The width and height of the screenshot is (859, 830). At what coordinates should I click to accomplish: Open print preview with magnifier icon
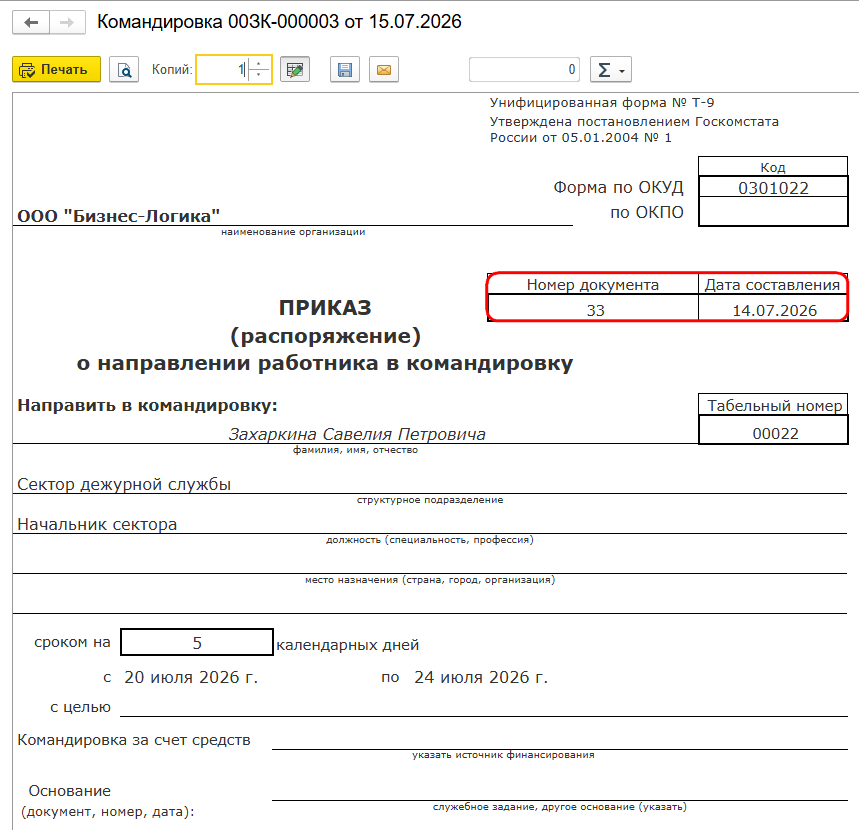coord(124,70)
